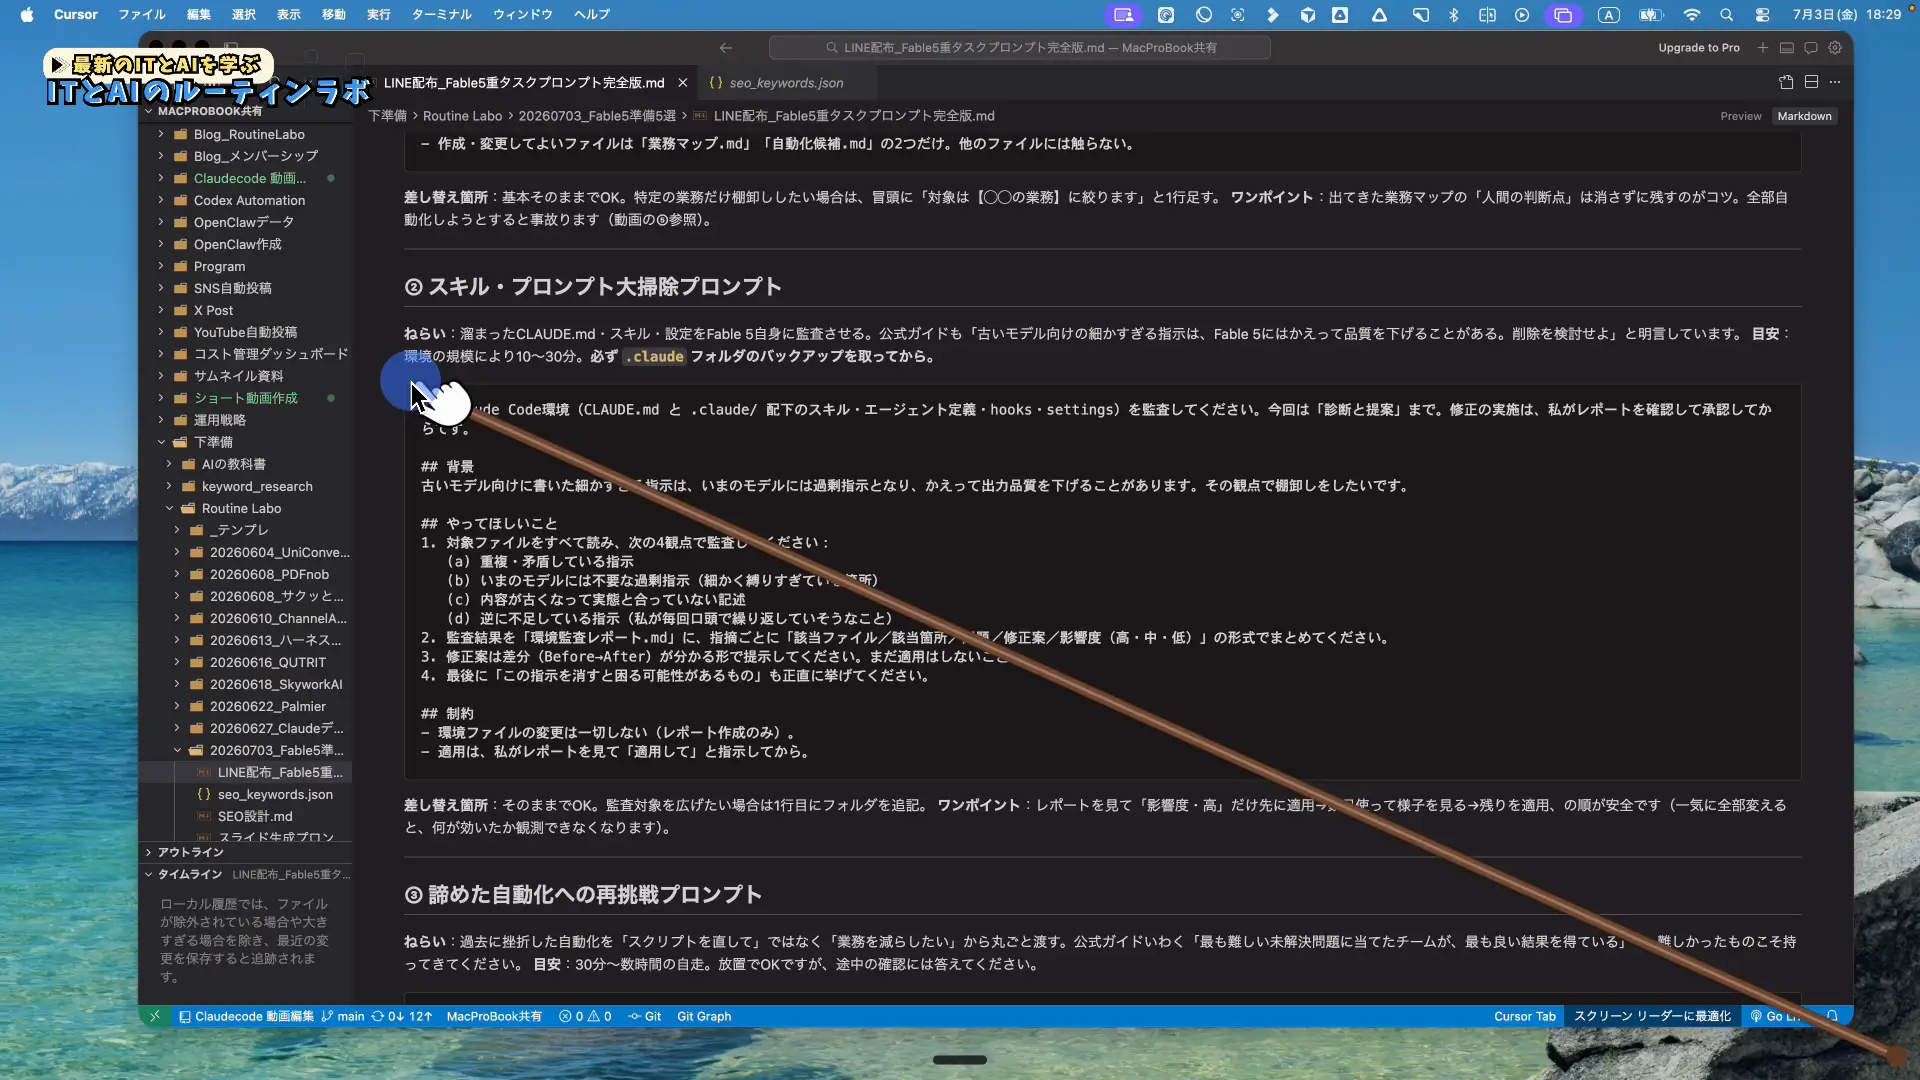Click the plus icon beside Upgrade to Pro
The image size is (1920, 1080).
coord(1763,47)
